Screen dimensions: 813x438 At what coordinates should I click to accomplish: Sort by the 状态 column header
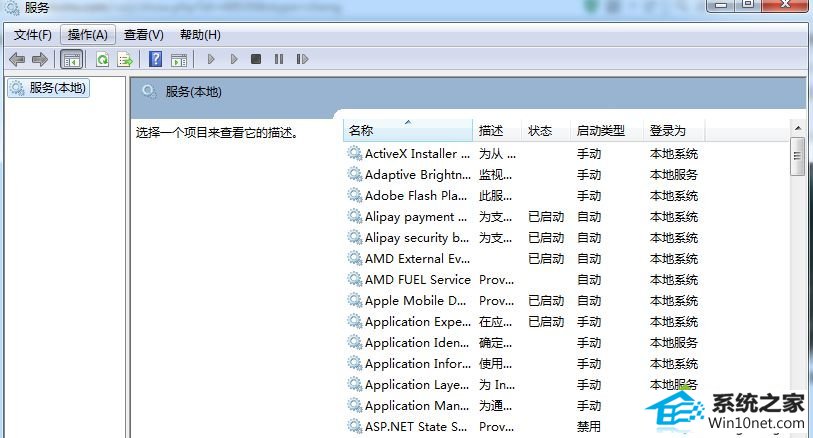click(546, 131)
